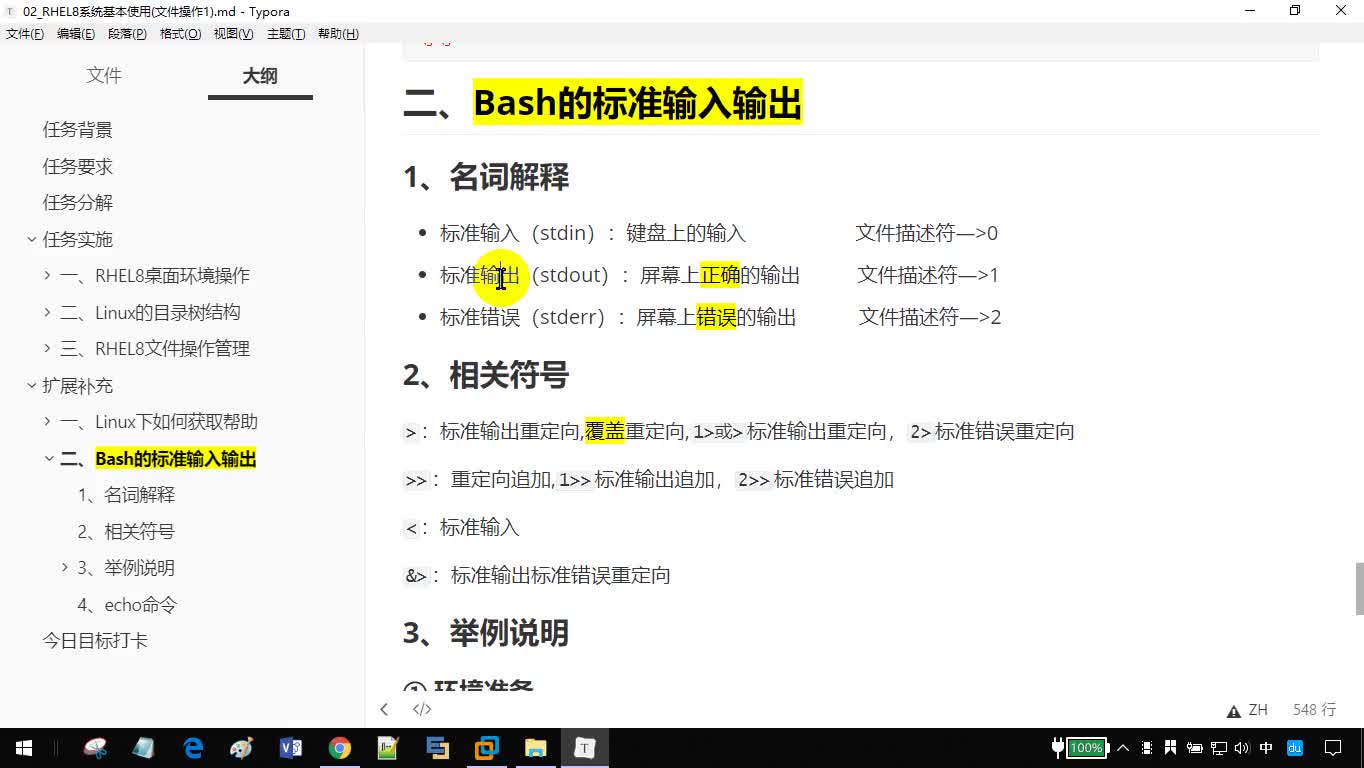Viewport: 1364px width, 768px height.
Task: Open VMware Workstation taskbar icon
Action: 487,748
